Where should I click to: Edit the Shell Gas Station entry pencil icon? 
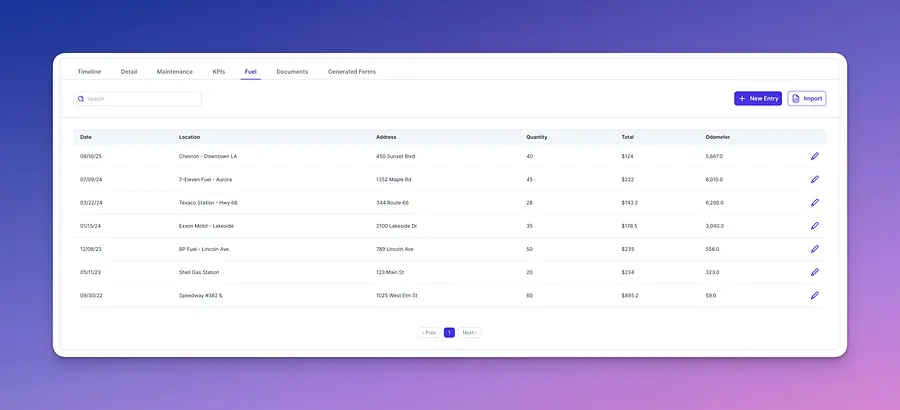[814, 272]
